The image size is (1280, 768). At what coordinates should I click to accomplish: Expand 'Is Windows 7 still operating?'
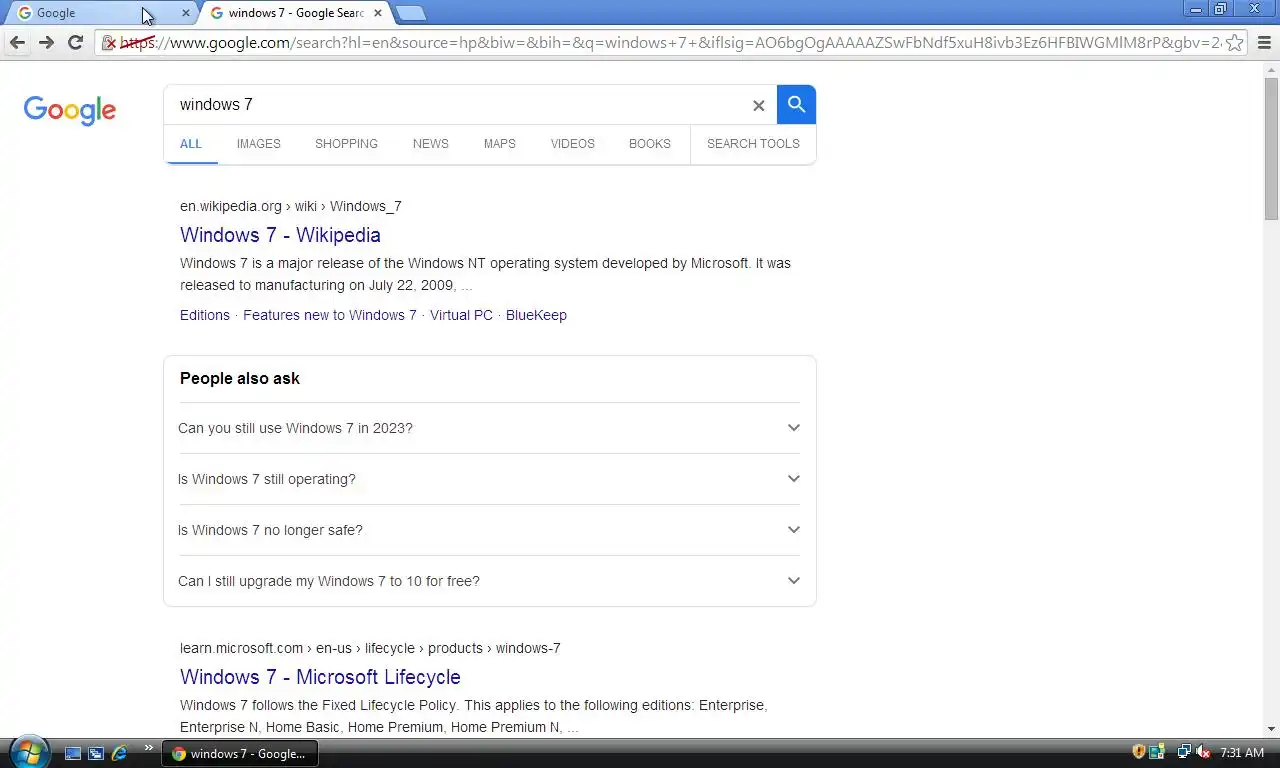[490, 479]
